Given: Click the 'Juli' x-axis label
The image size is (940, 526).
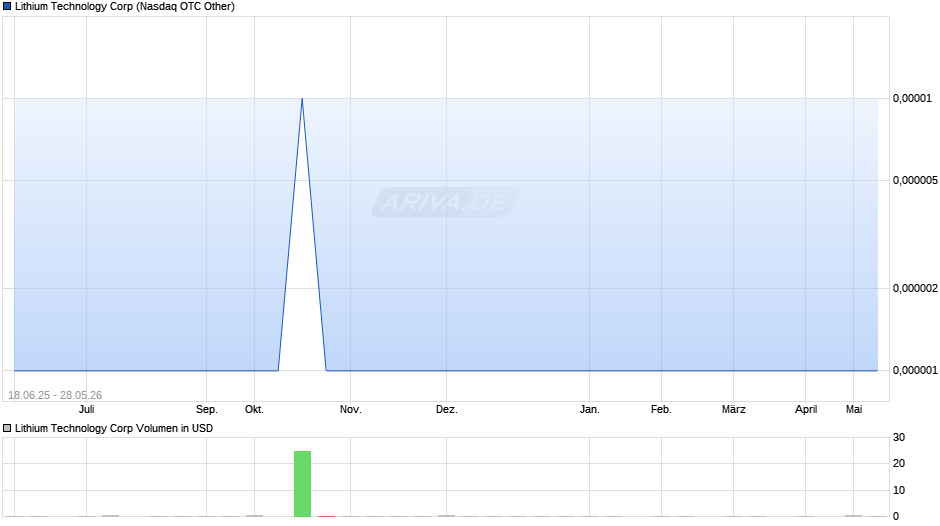Looking at the screenshot, I should pos(87,409).
